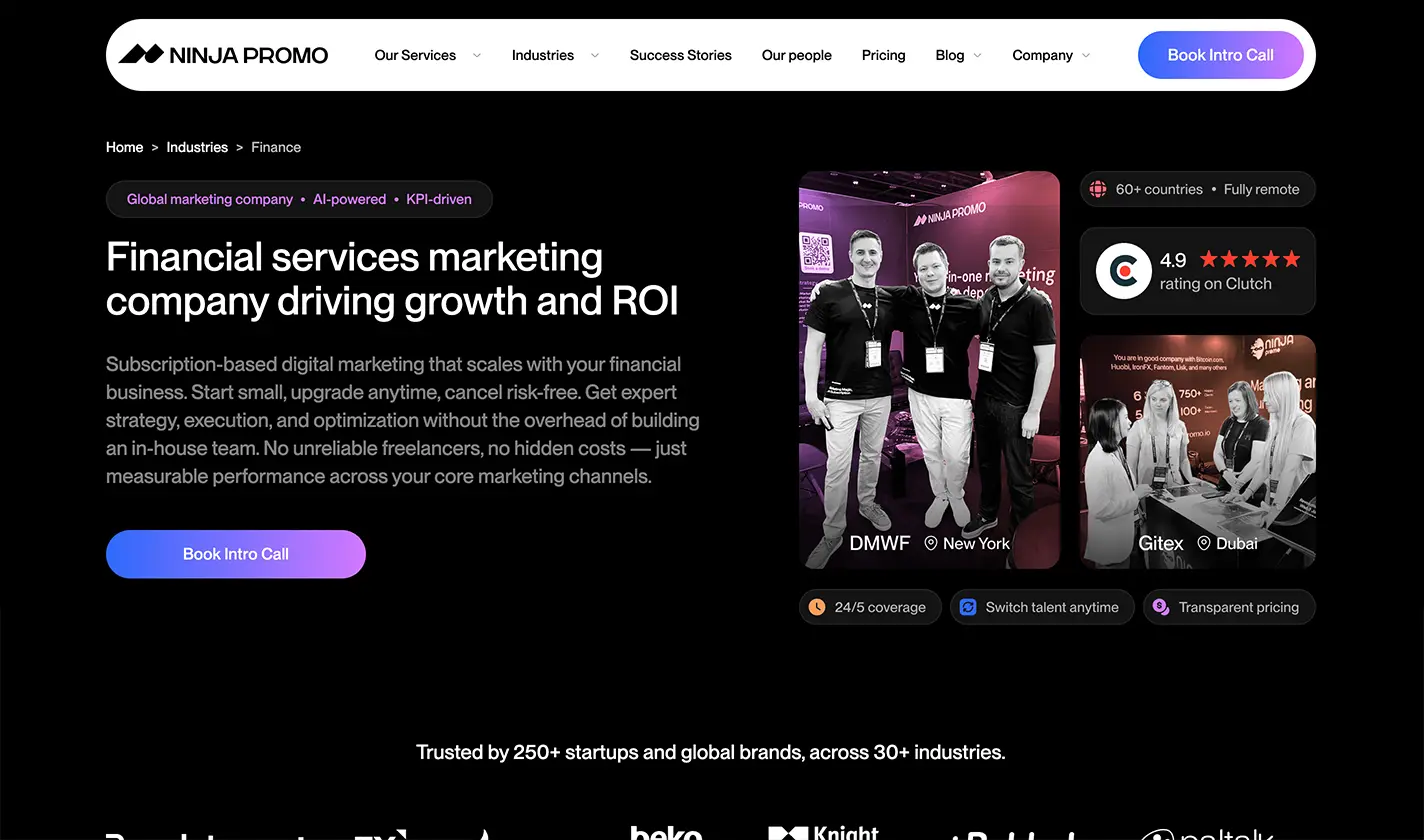1424x840 pixels.
Task: Open the Our people page
Action: pos(797,55)
